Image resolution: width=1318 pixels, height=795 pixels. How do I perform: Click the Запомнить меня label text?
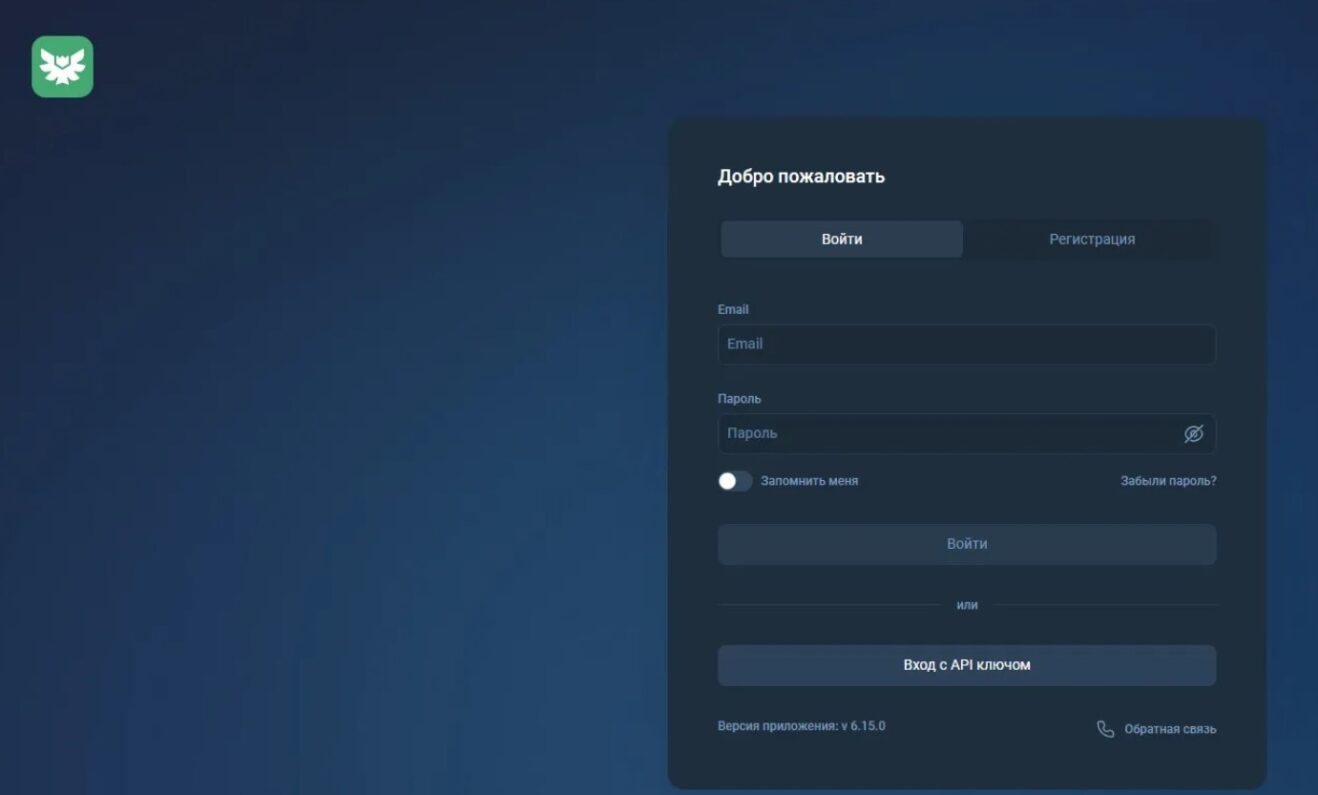click(x=809, y=481)
